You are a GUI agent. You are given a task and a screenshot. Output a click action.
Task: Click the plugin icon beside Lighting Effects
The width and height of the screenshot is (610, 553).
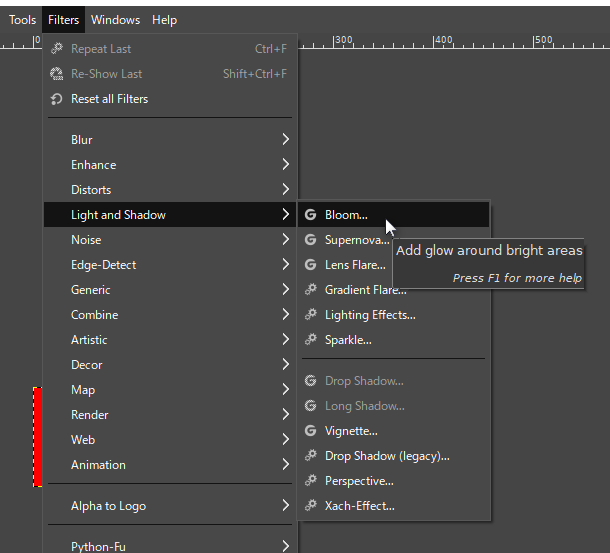311,315
